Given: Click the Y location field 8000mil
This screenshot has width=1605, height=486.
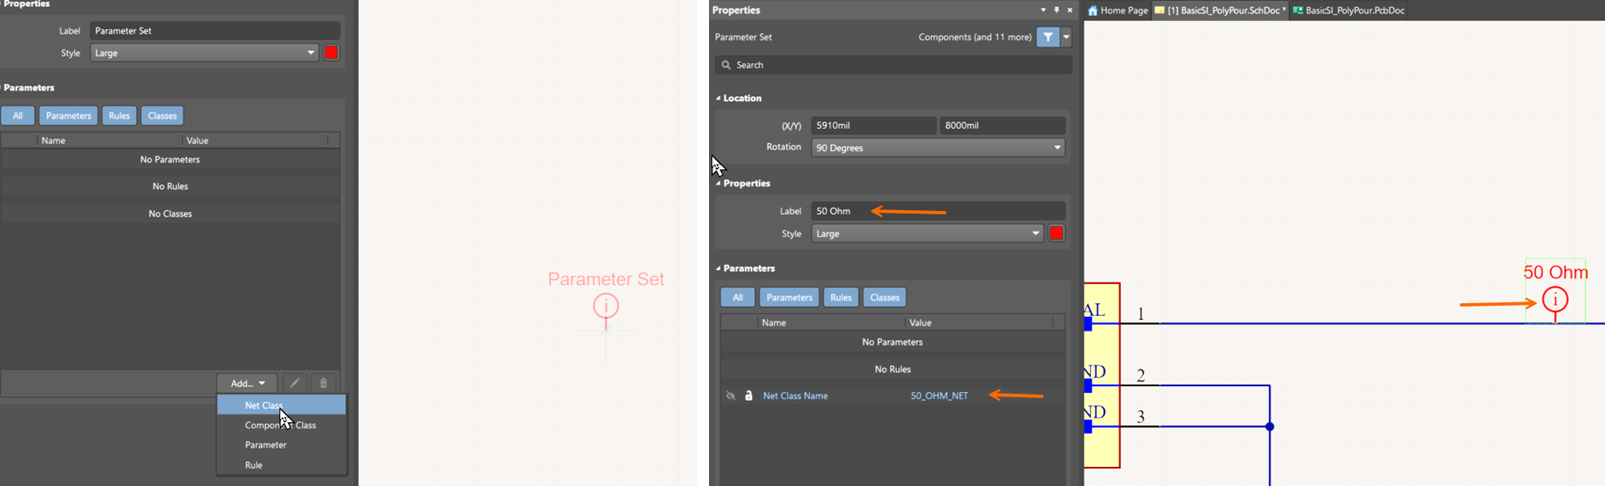Looking at the screenshot, I should (x=1002, y=125).
